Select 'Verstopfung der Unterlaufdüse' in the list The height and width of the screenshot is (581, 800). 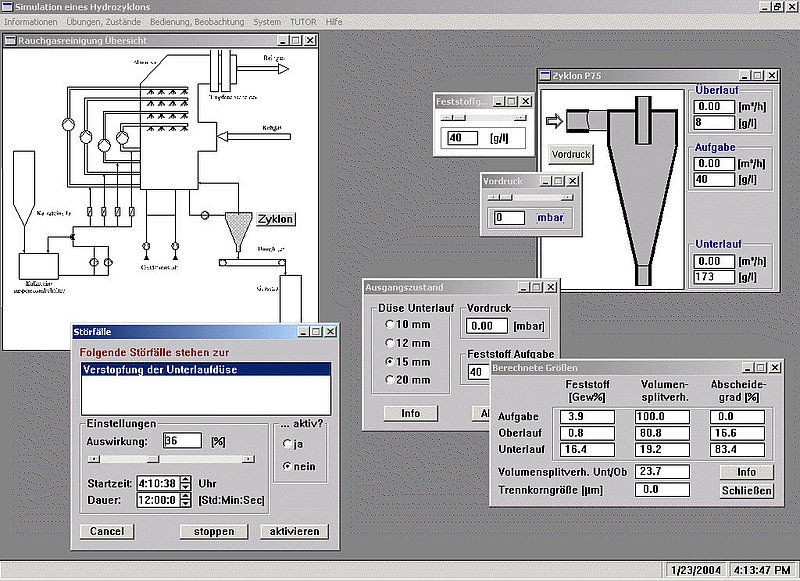pos(206,369)
